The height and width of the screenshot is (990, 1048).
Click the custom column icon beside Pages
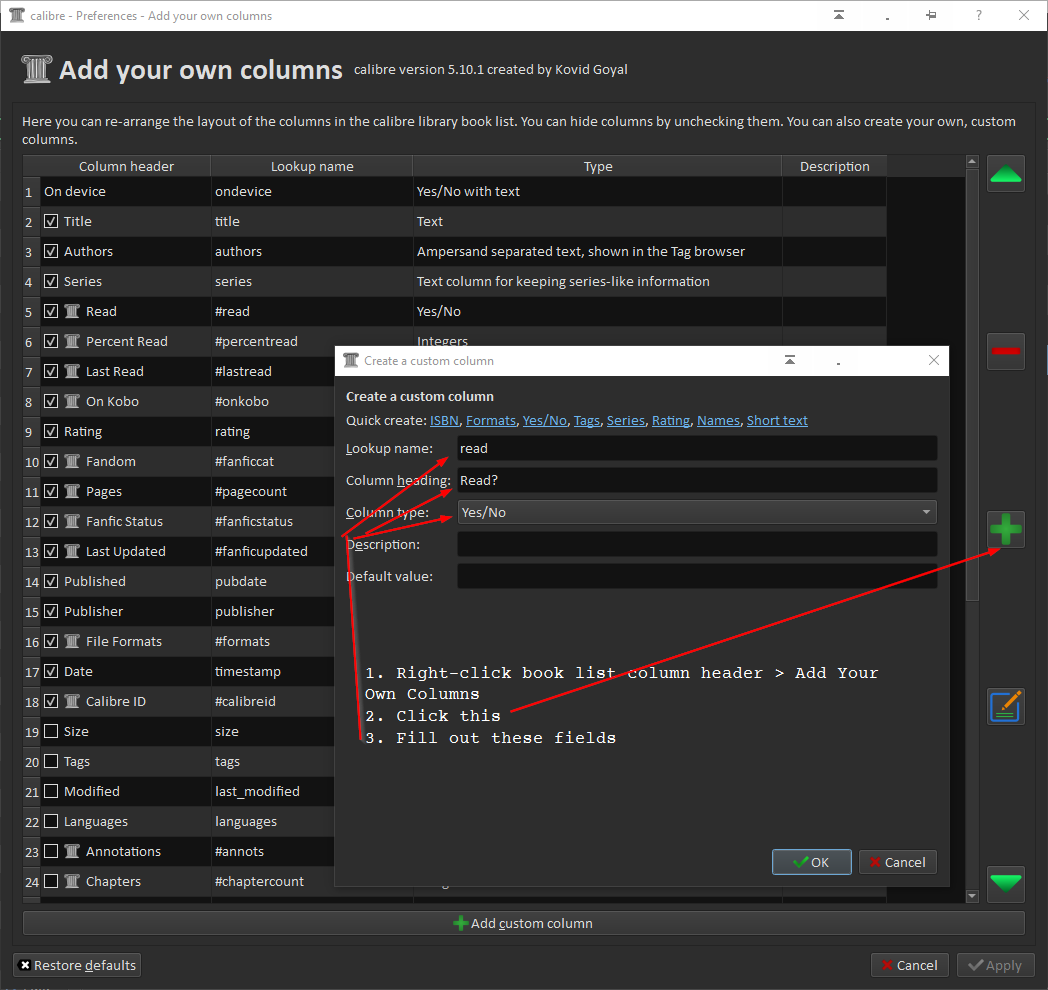(72, 491)
